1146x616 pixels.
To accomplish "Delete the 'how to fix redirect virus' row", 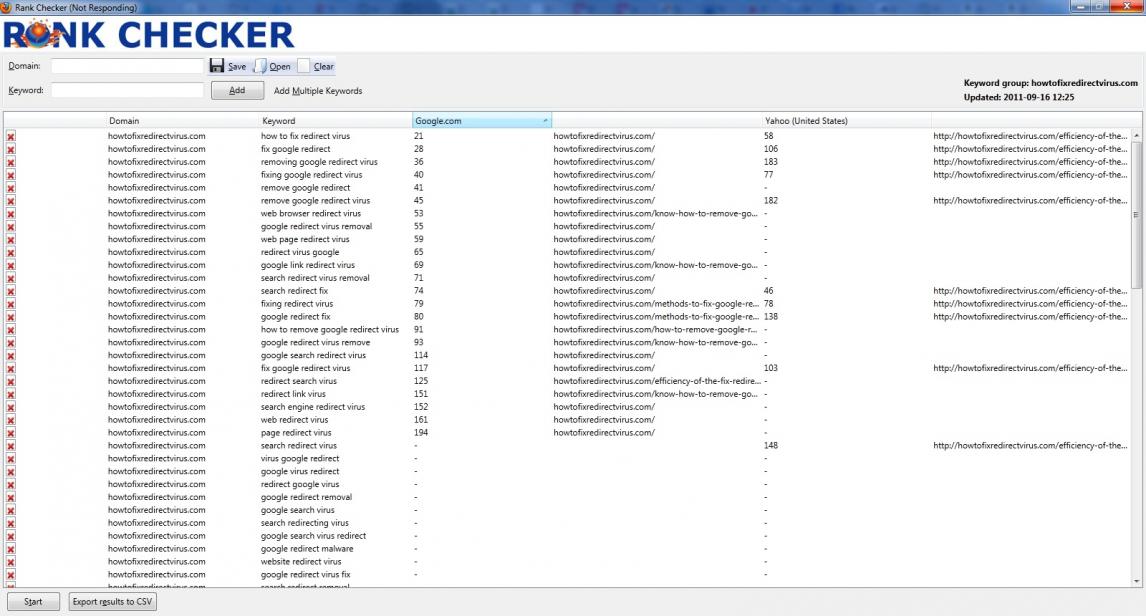I will pyautogui.click(x=11, y=137).
